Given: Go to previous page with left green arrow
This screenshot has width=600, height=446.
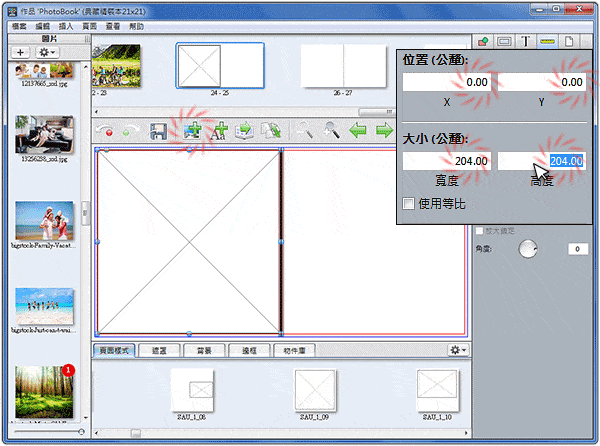Looking at the screenshot, I should (358, 131).
